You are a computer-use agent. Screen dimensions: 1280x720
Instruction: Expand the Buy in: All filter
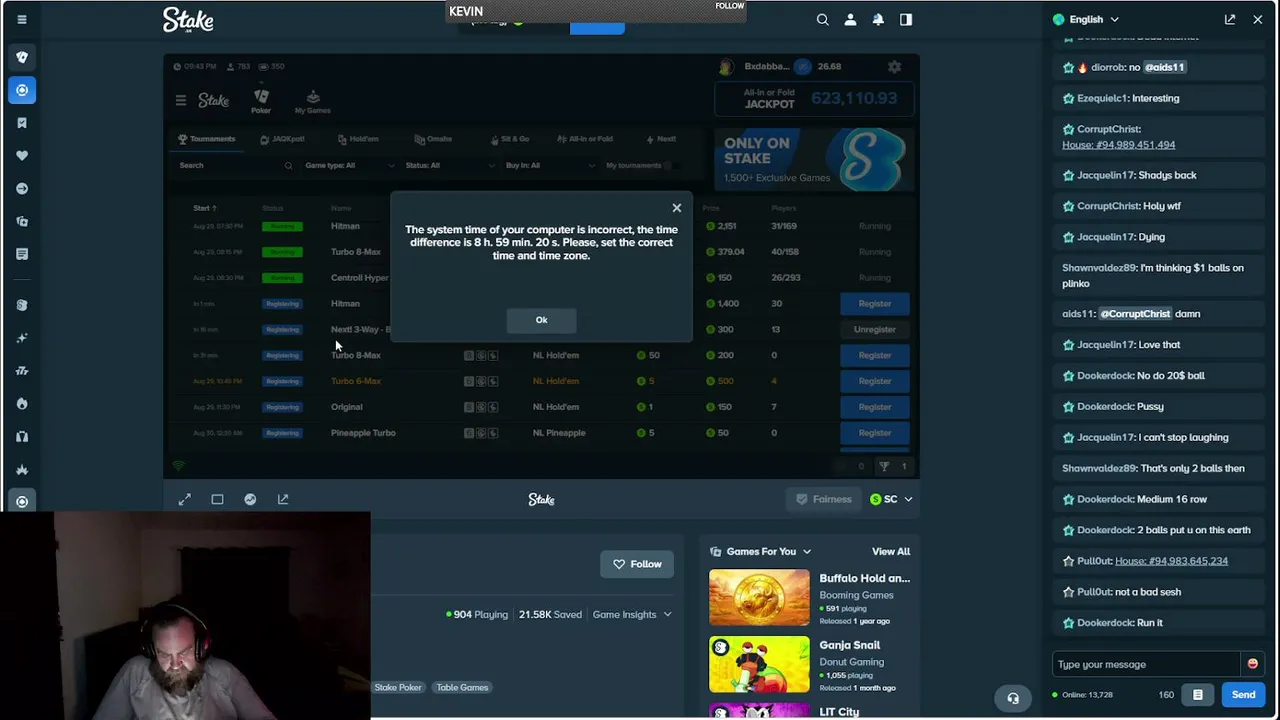pos(549,165)
